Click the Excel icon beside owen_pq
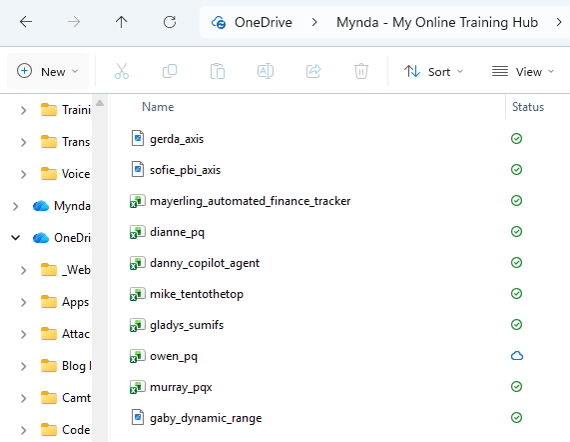Viewport: 570px width, 442px height. pyautogui.click(x=138, y=356)
